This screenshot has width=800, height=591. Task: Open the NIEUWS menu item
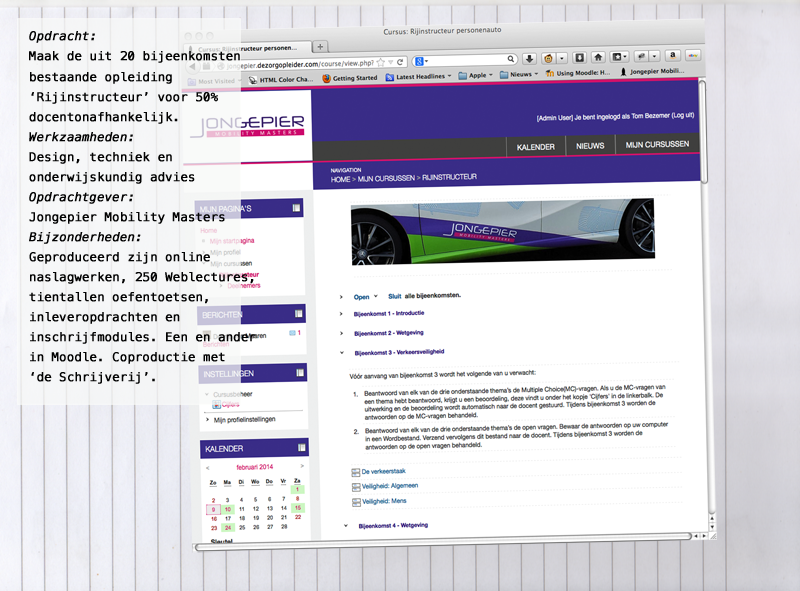(x=590, y=146)
